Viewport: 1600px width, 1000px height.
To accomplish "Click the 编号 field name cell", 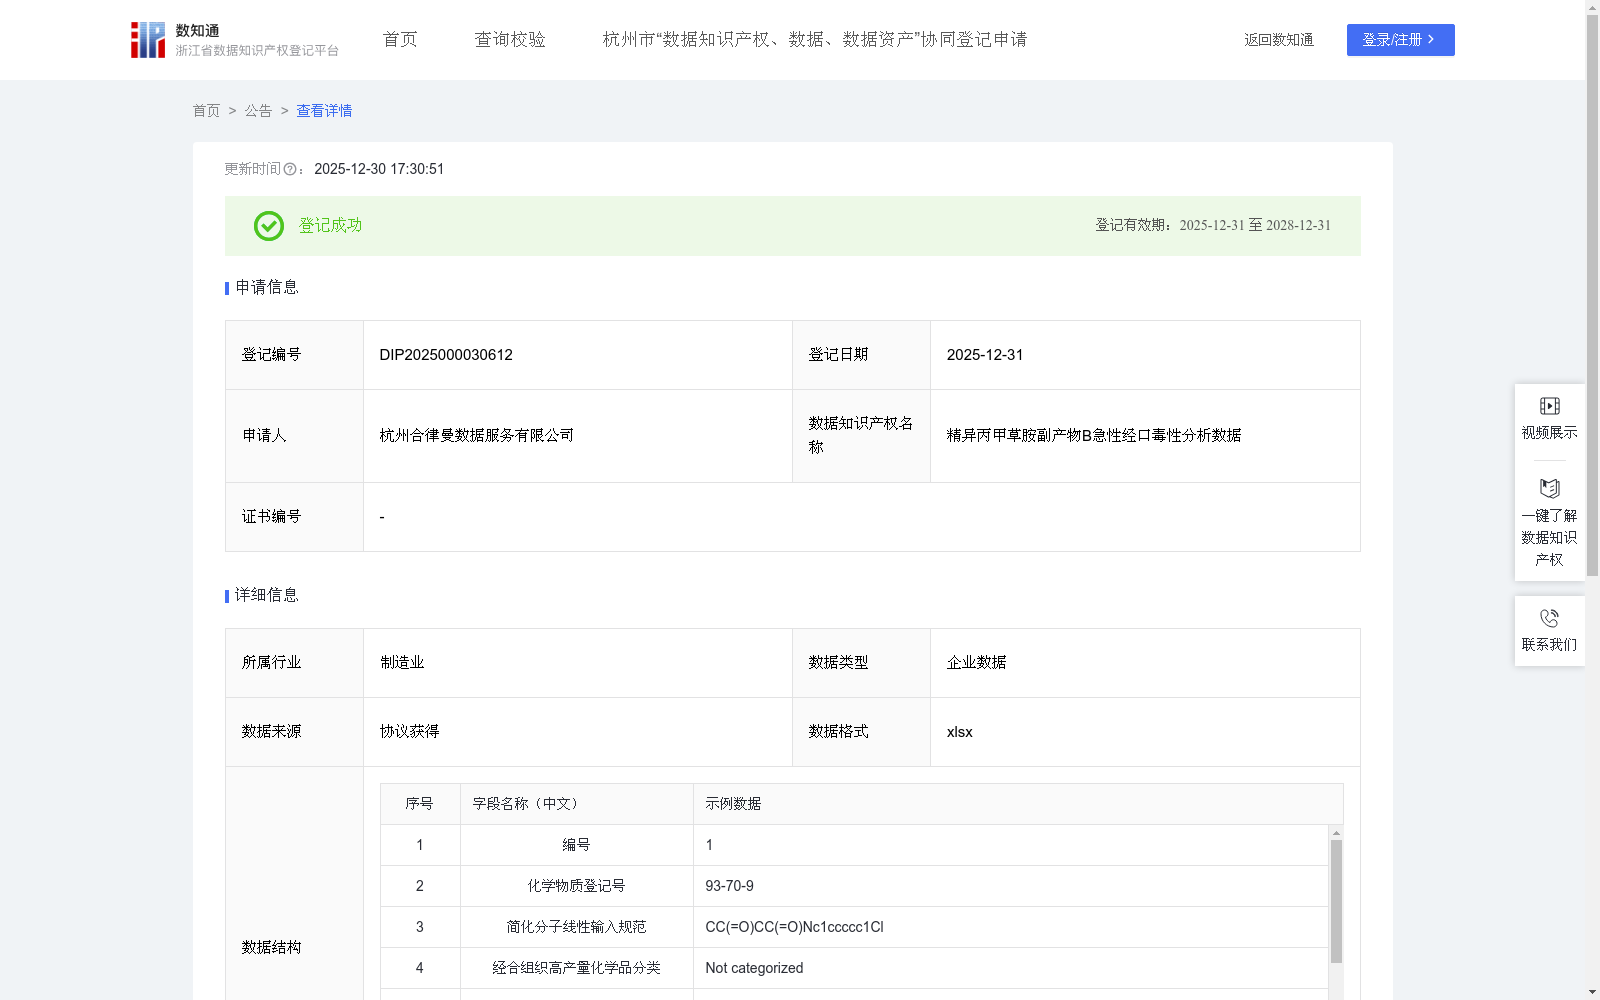I will click(x=577, y=845).
